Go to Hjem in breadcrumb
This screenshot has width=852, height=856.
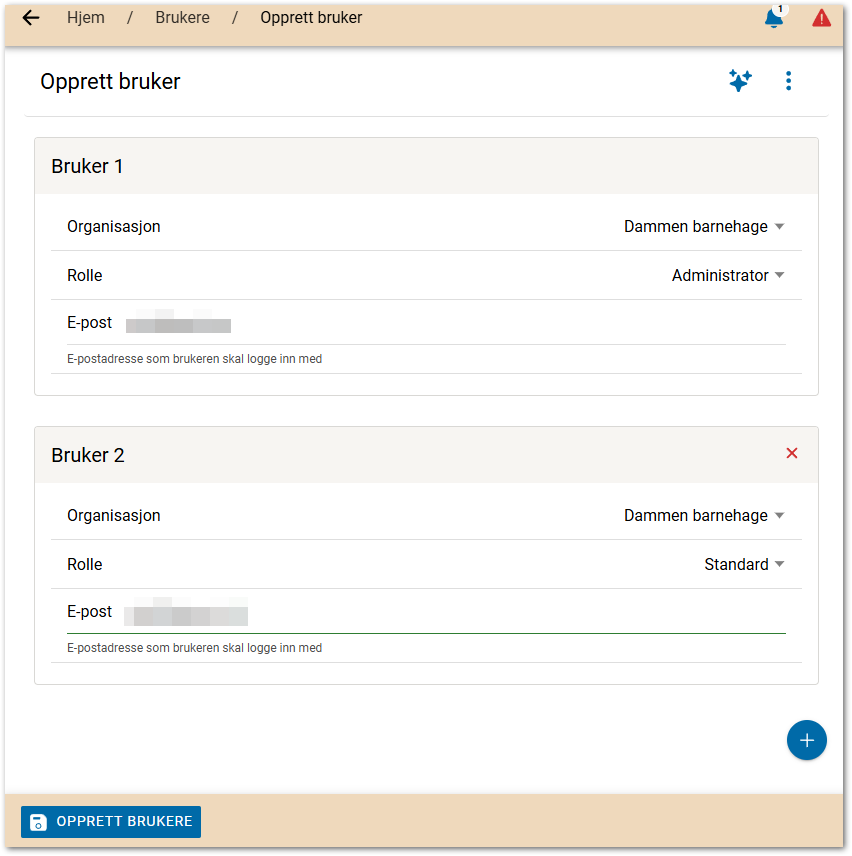pyautogui.click(x=85, y=18)
